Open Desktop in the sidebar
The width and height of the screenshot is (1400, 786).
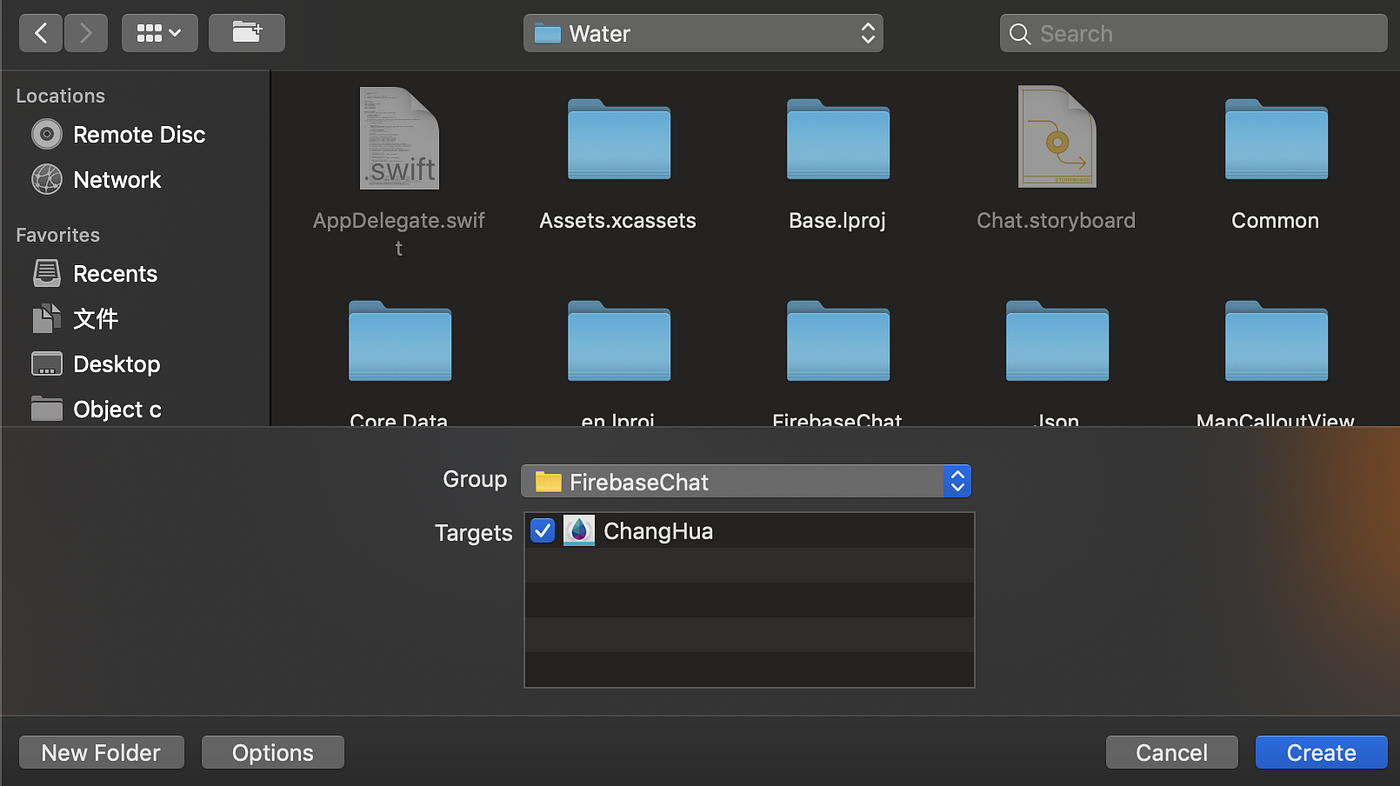[95, 364]
